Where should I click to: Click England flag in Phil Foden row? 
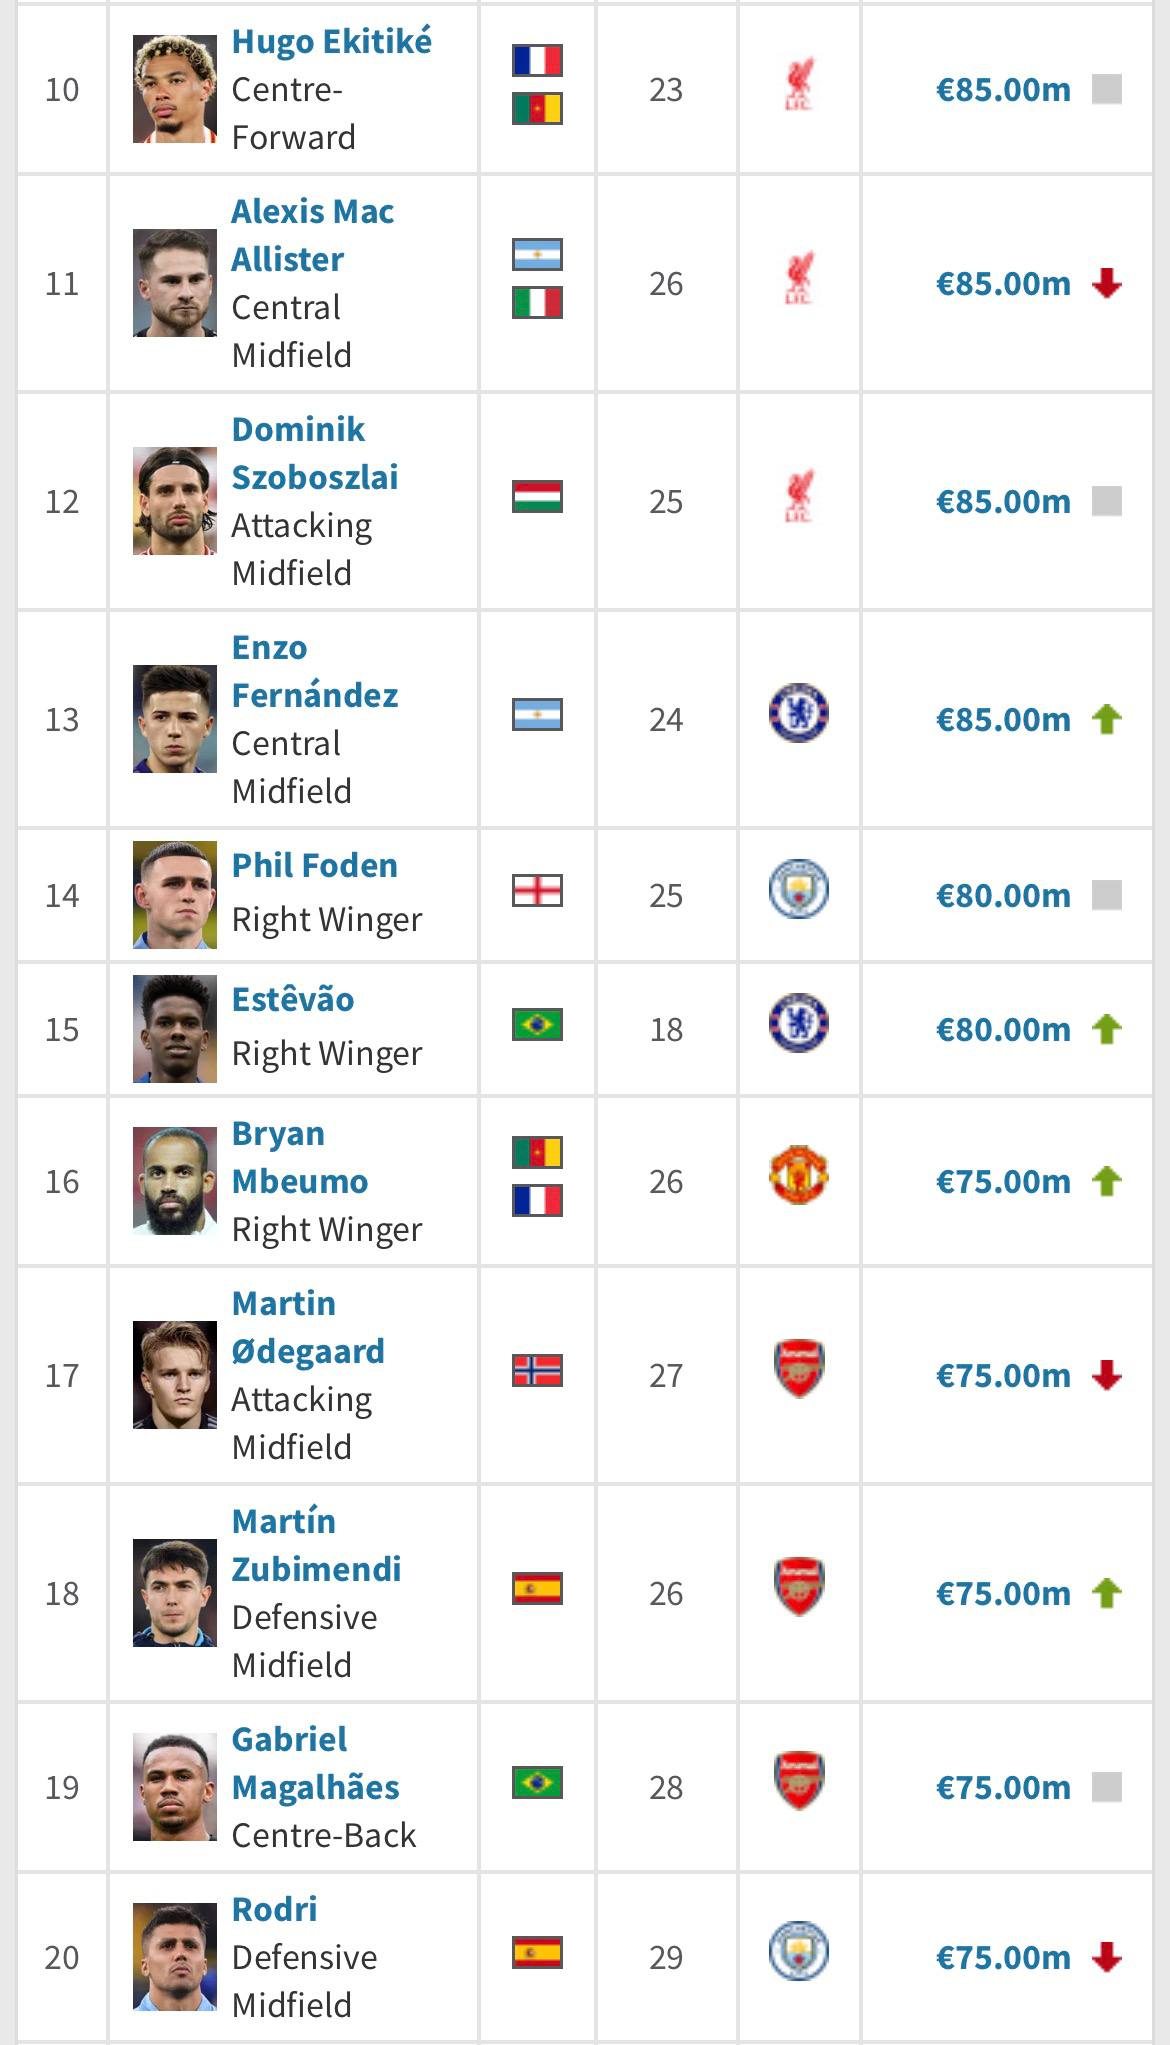click(537, 890)
